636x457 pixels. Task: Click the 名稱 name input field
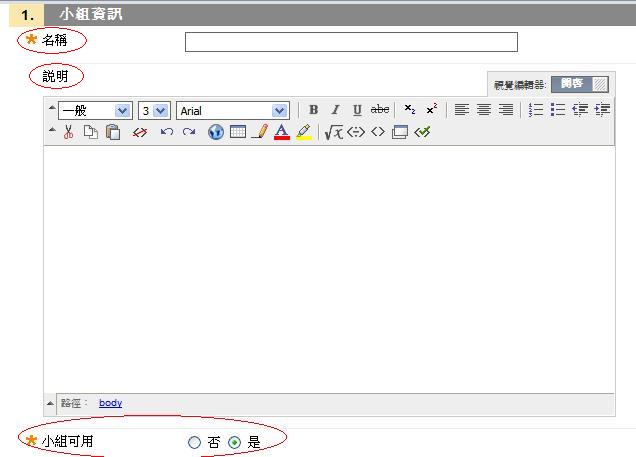click(x=351, y=42)
